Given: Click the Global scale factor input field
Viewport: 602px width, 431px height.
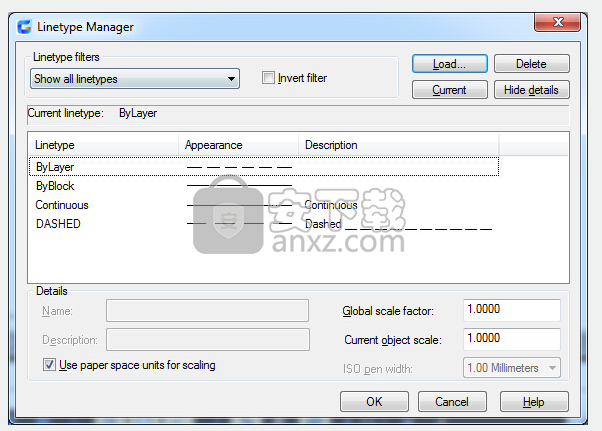Looking at the screenshot, I should click(512, 310).
